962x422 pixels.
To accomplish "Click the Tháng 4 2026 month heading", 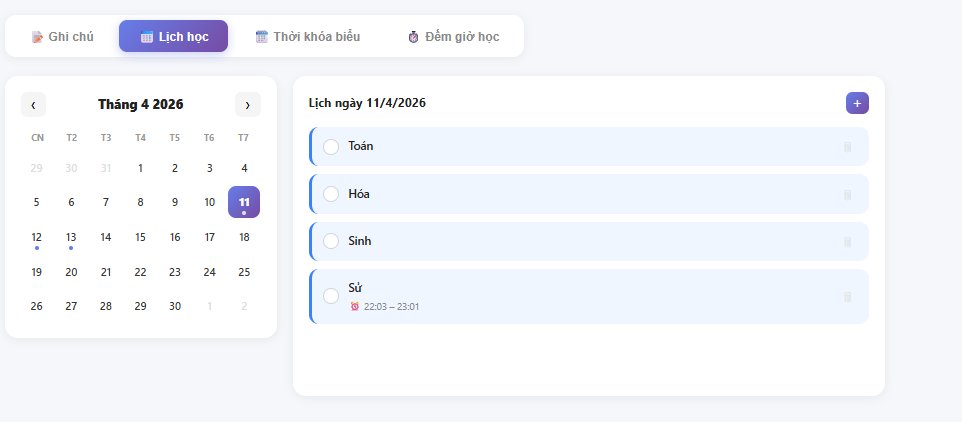I will [x=140, y=104].
